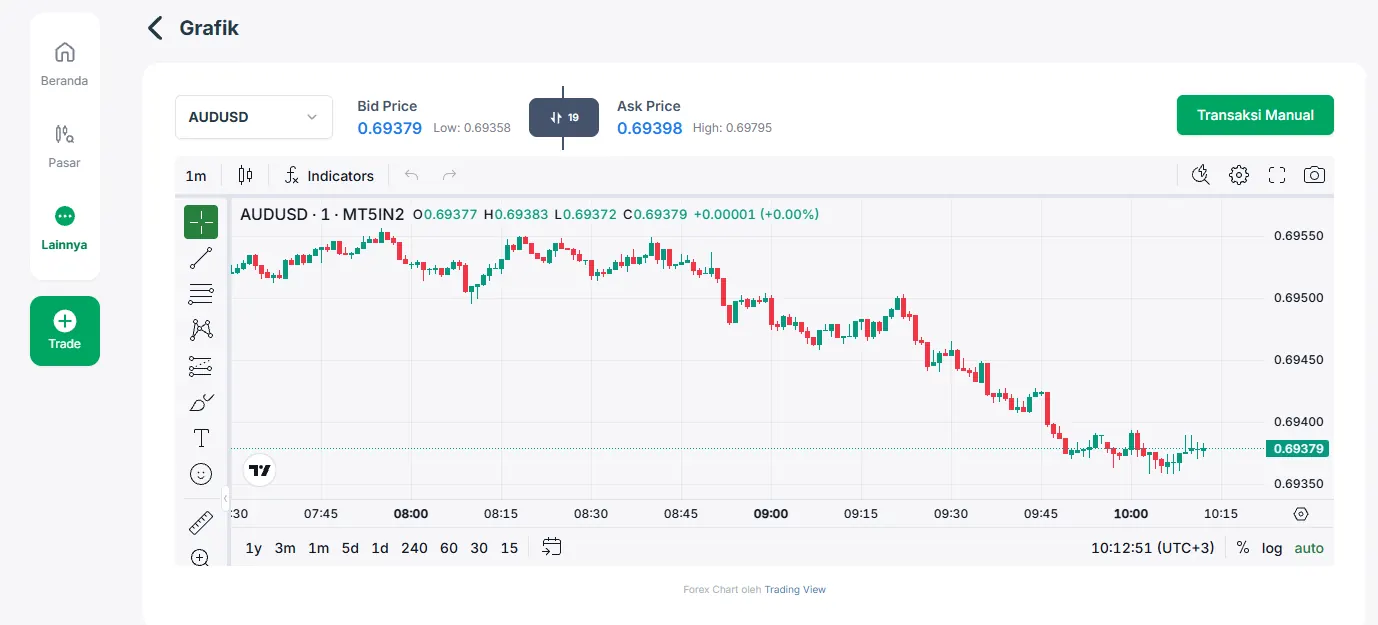Click the Transaksi Manual button
This screenshot has width=1378, height=625.
(1255, 115)
